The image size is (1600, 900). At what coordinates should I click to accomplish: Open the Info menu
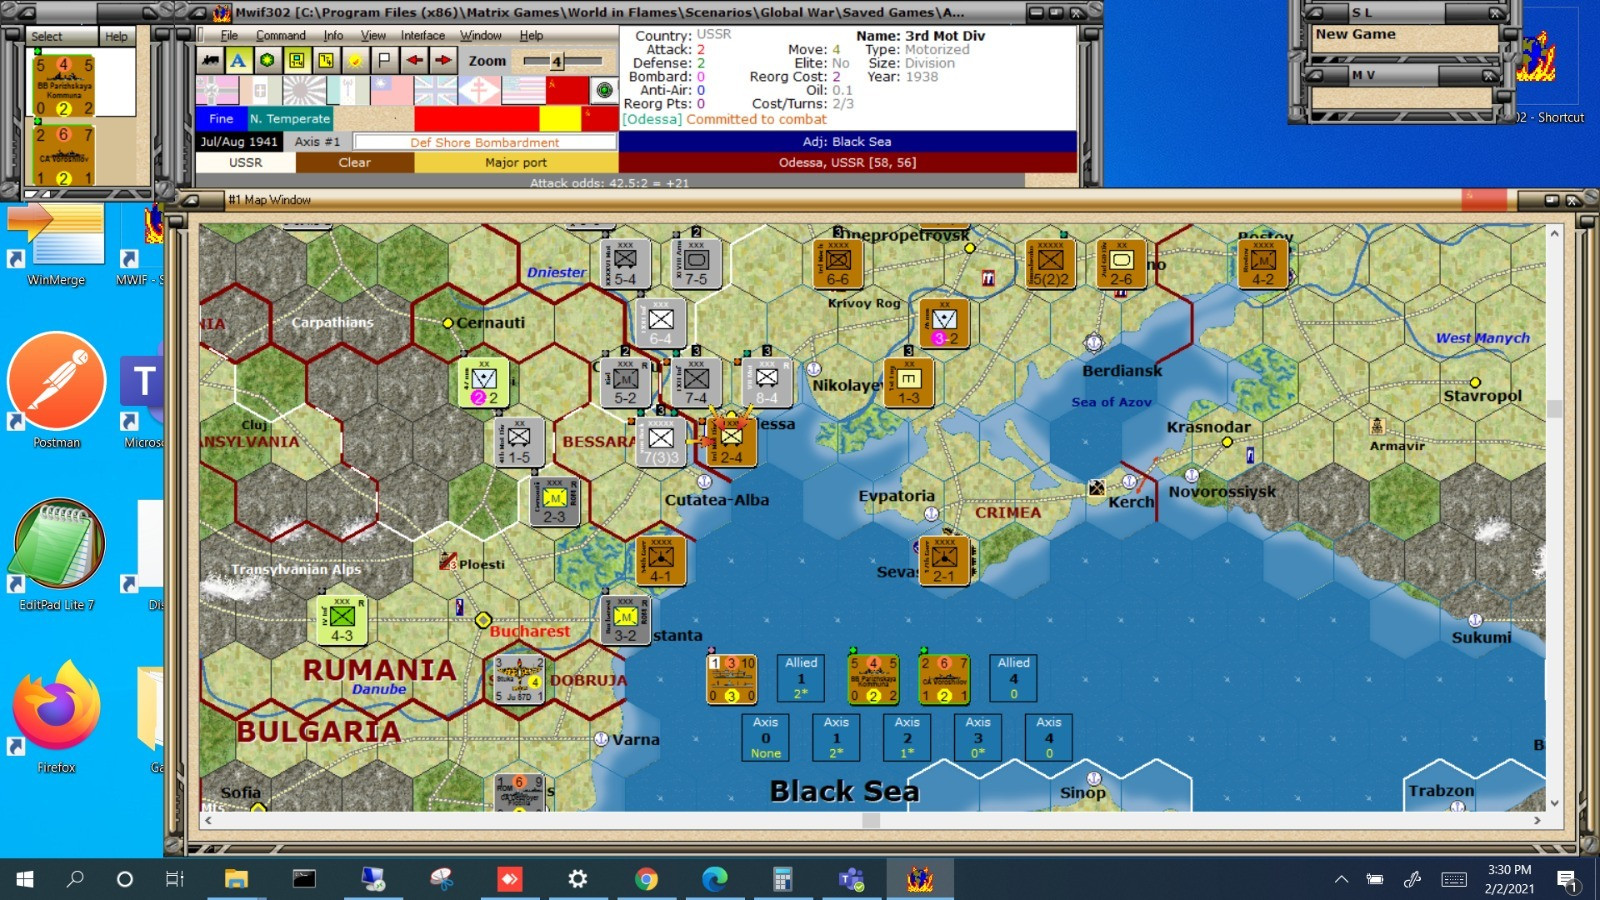point(333,35)
